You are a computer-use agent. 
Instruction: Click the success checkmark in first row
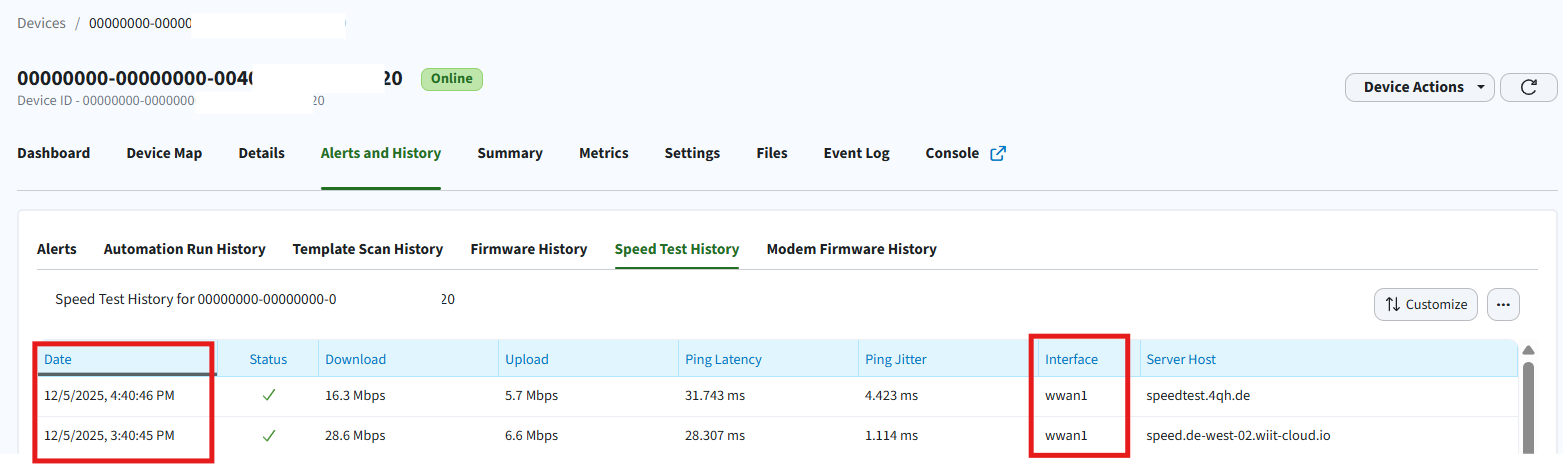tap(269, 396)
